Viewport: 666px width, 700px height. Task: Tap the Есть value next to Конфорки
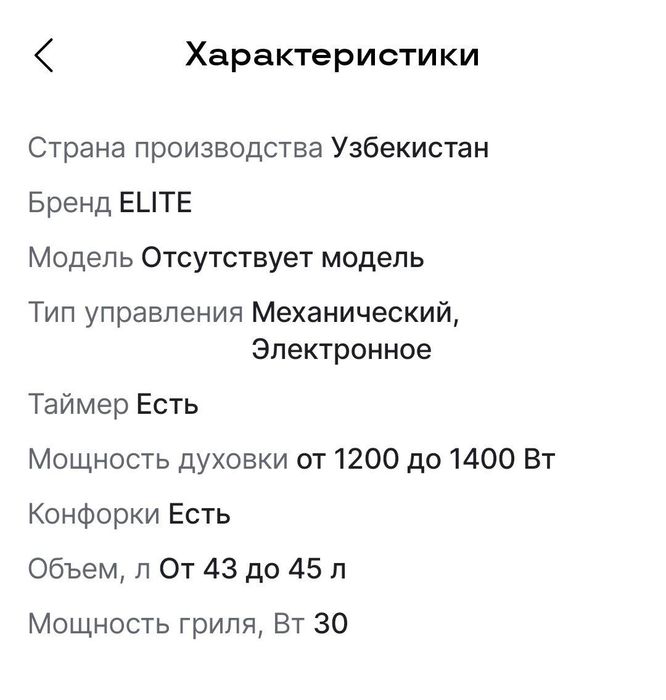click(199, 514)
